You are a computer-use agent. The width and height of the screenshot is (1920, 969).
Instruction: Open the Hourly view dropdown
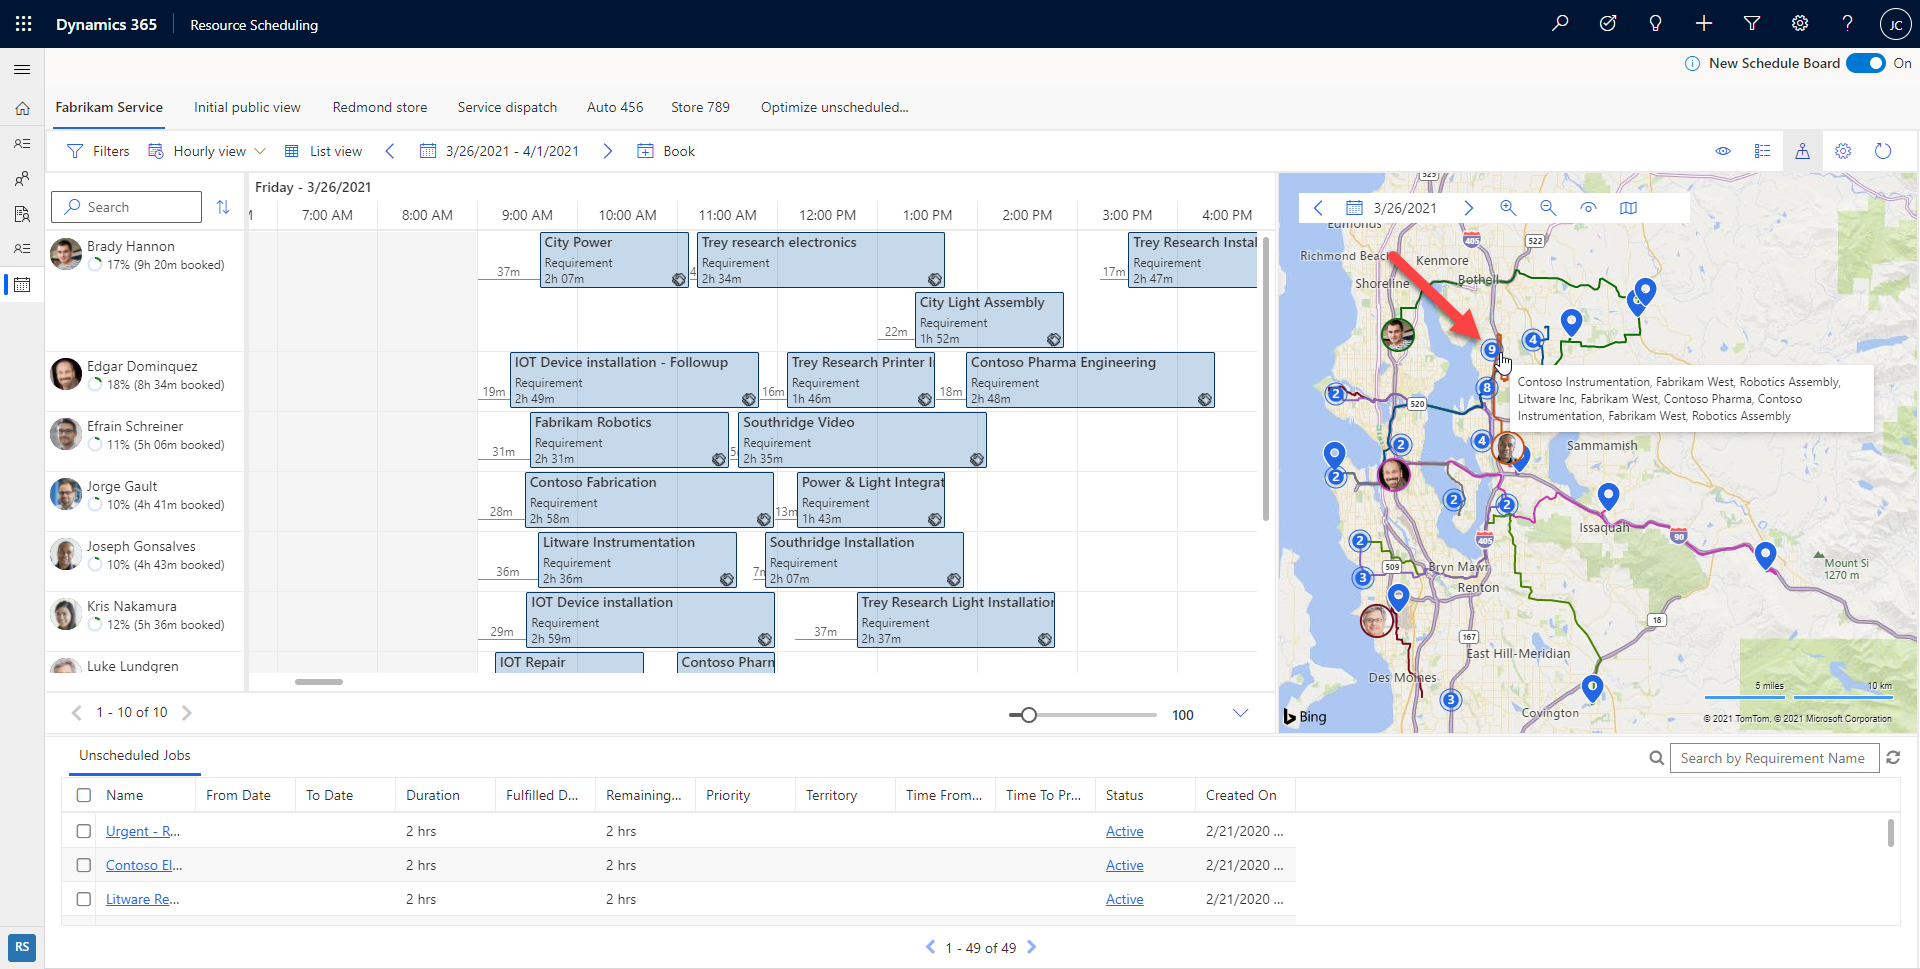260,151
